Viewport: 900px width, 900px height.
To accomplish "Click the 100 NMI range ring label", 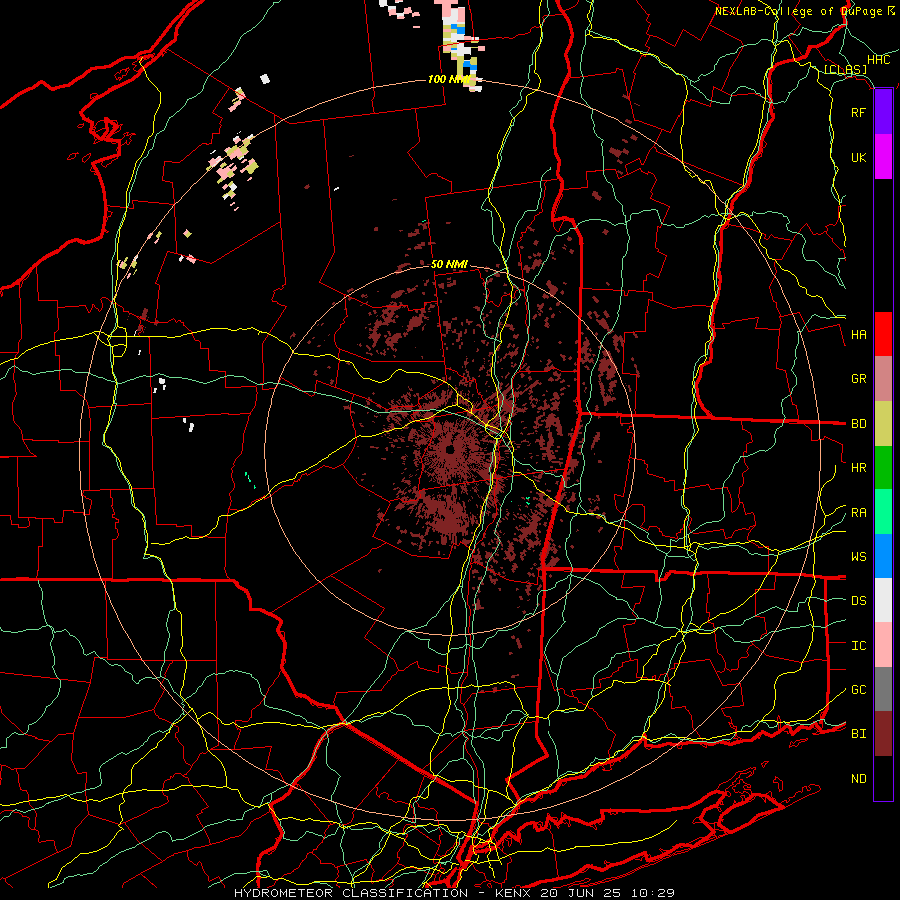I will pyautogui.click(x=448, y=79).
